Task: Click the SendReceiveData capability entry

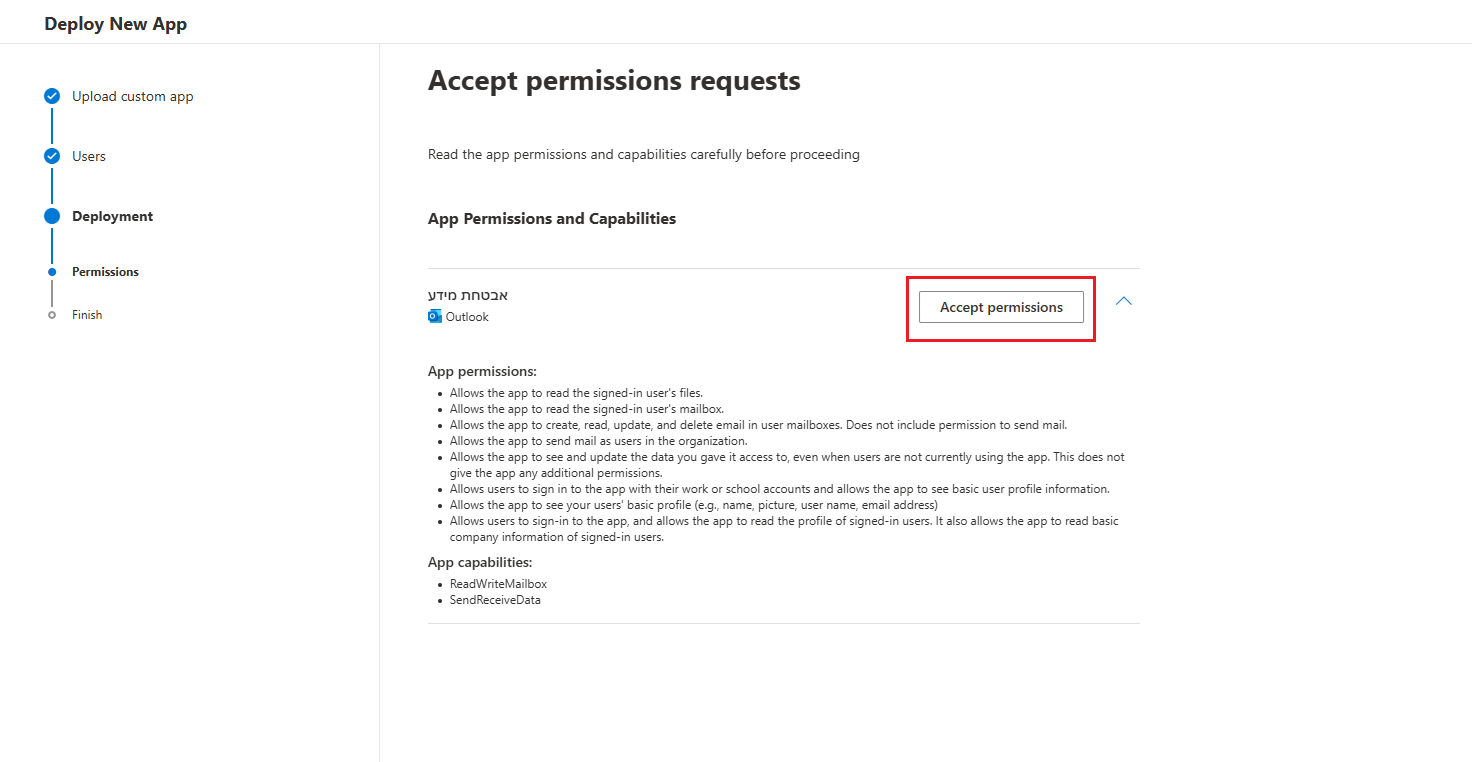Action: (x=495, y=600)
